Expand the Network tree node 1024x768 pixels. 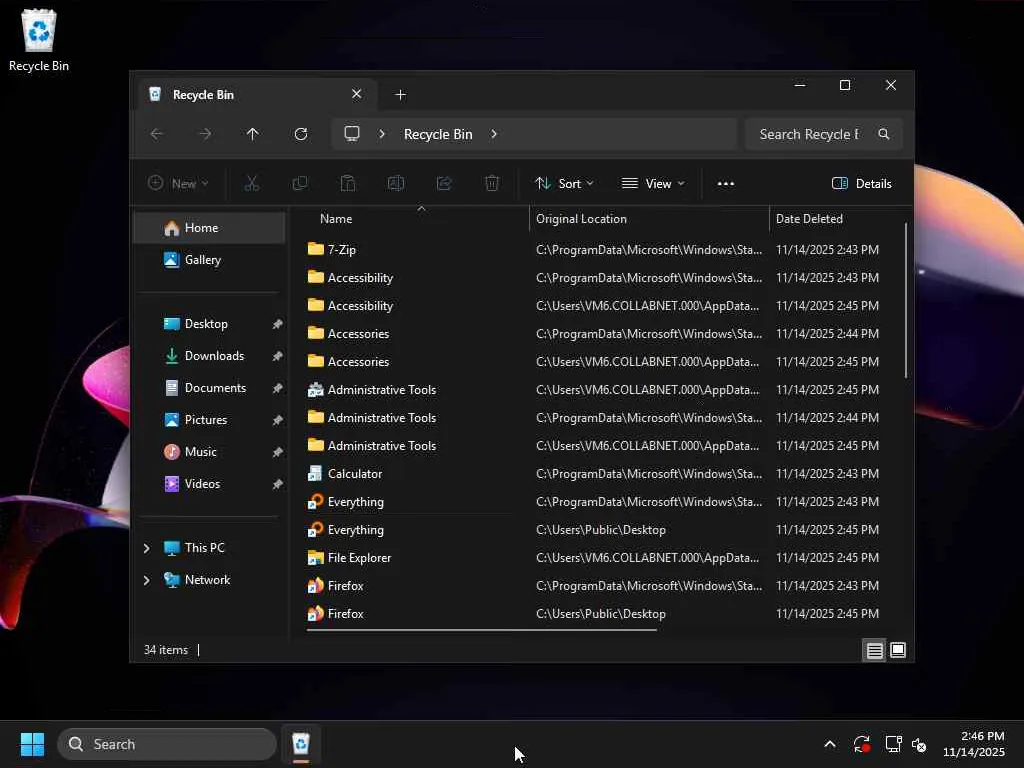(146, 580)
